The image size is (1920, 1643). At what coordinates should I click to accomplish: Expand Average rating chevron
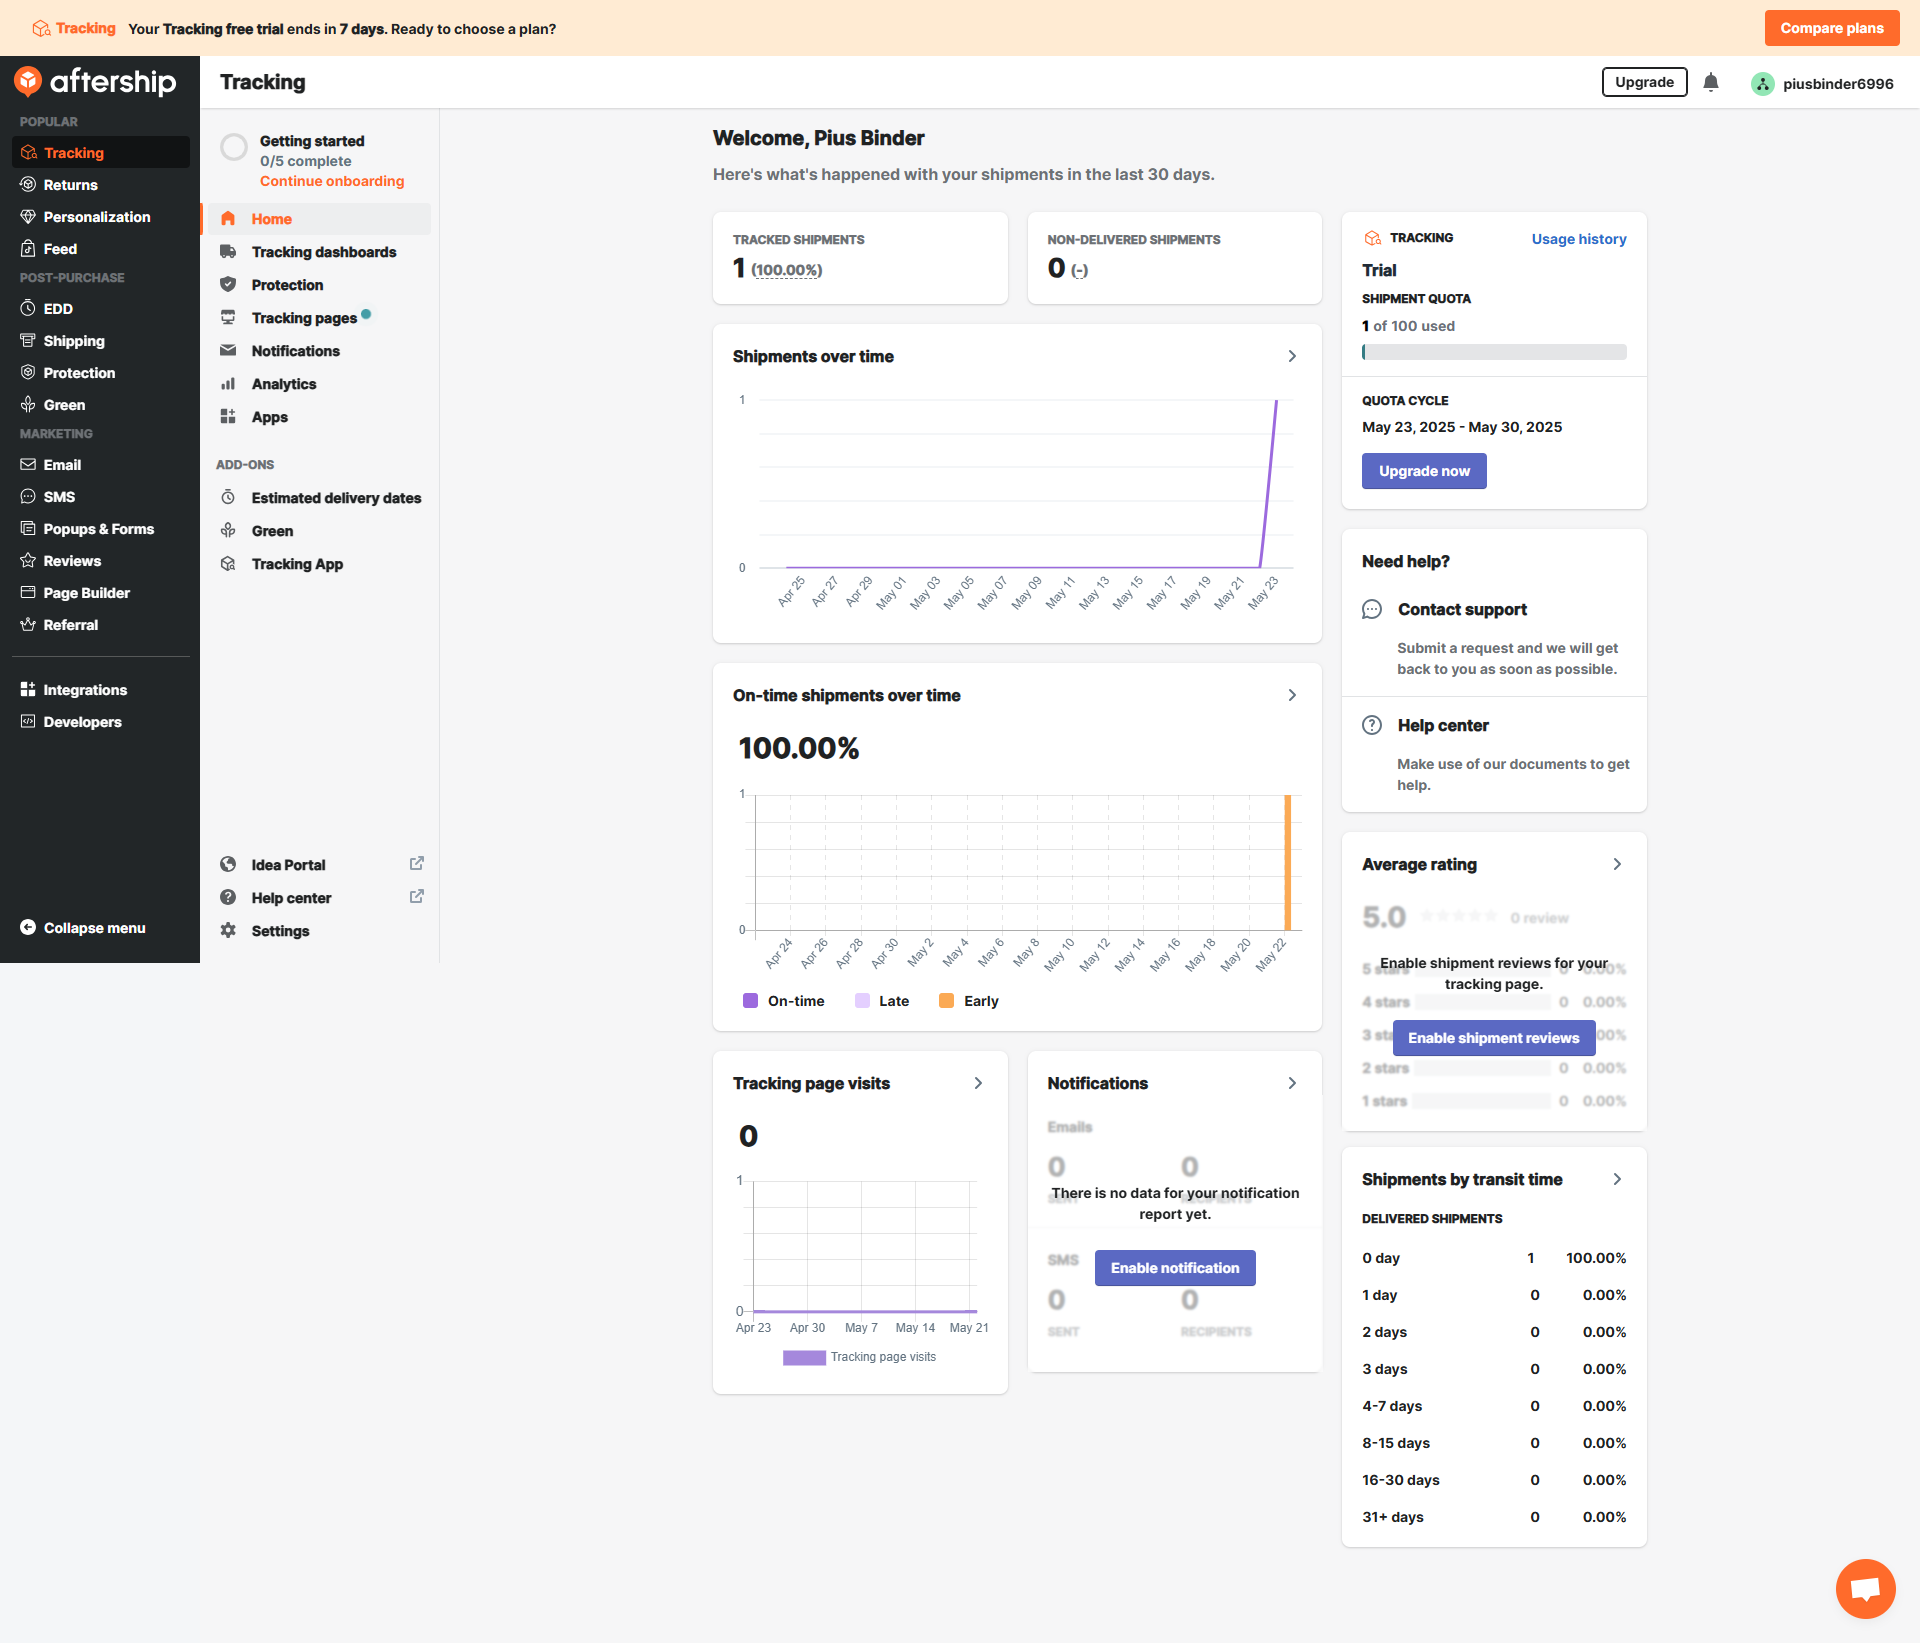[x=1617, y=865]
